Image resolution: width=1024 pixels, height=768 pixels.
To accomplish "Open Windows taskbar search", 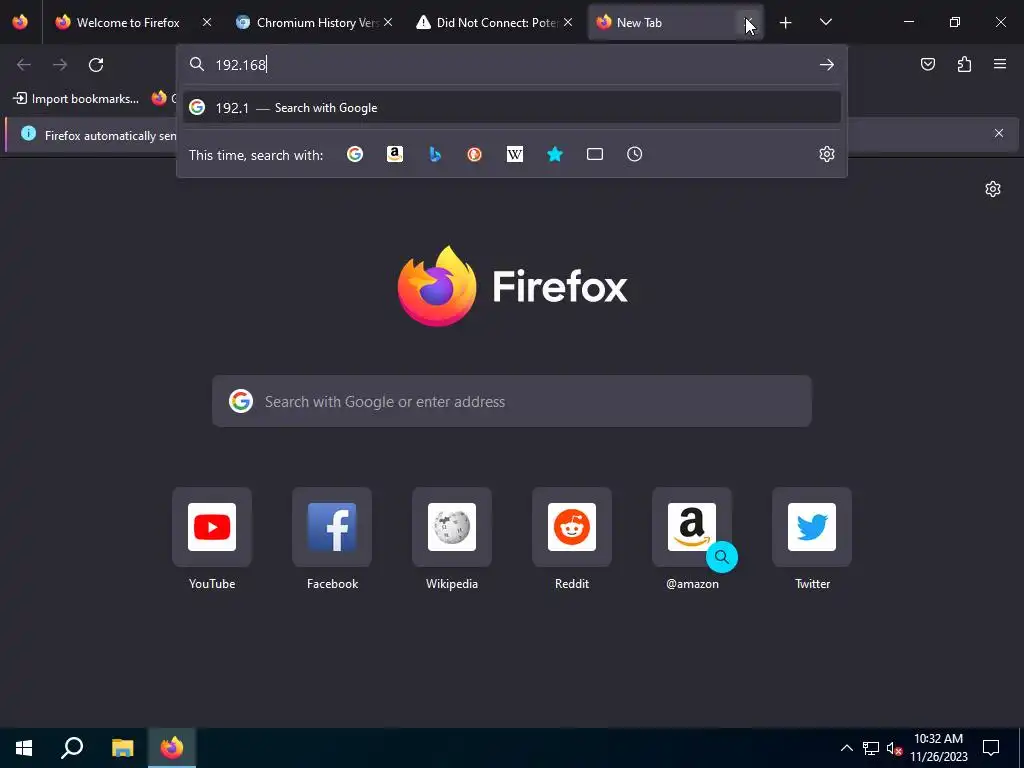I will pos(72,748).
